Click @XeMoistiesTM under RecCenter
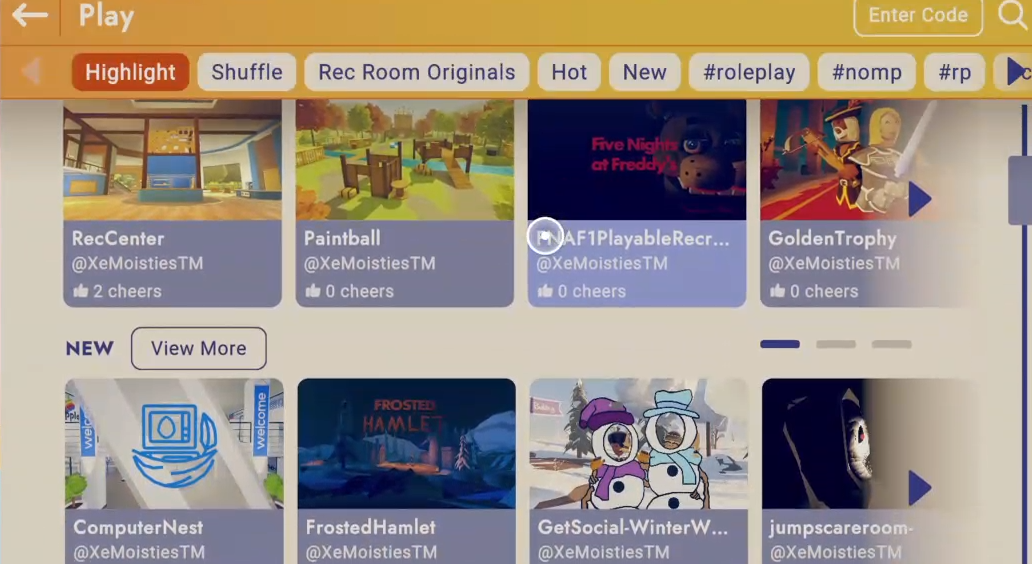Image resolution: width=1032 pixels, height=564 pixels. click(138, 263)
